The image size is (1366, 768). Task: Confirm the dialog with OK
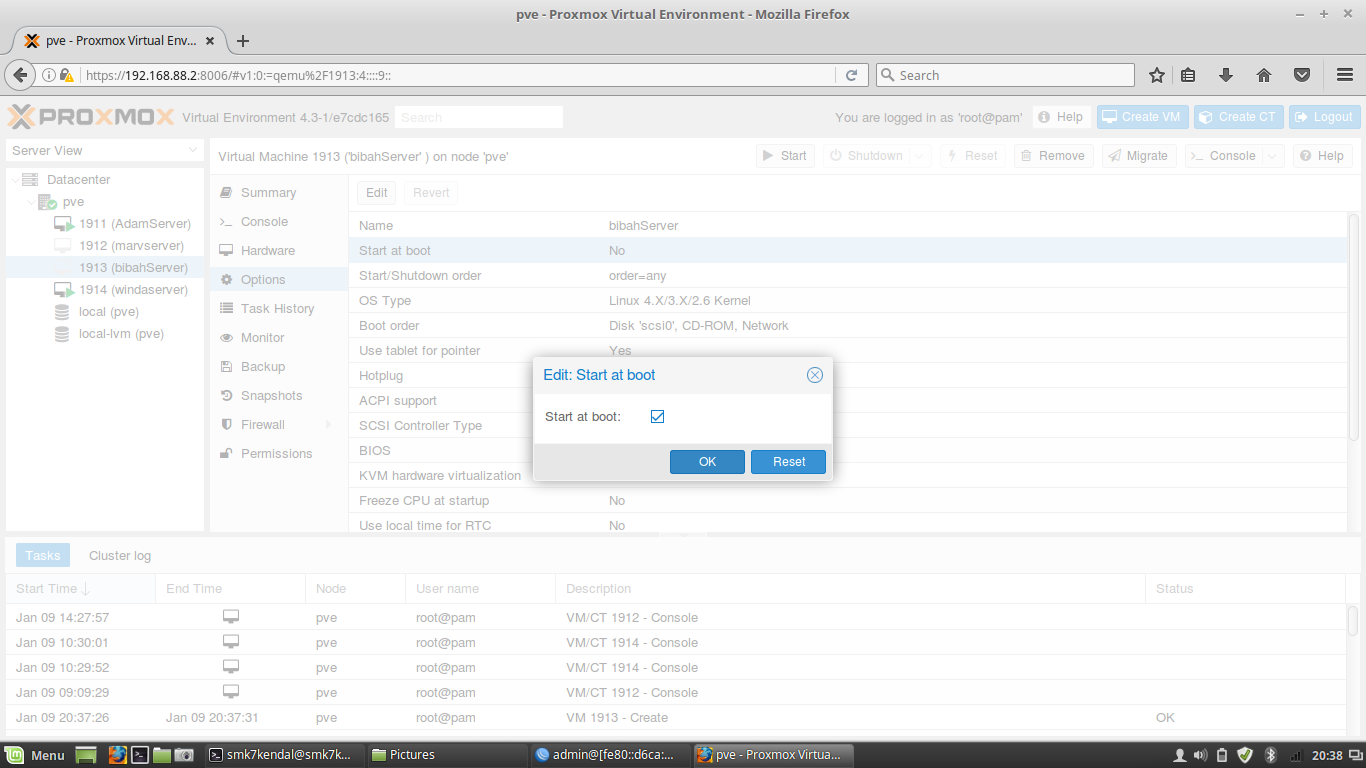pos(707,461)
